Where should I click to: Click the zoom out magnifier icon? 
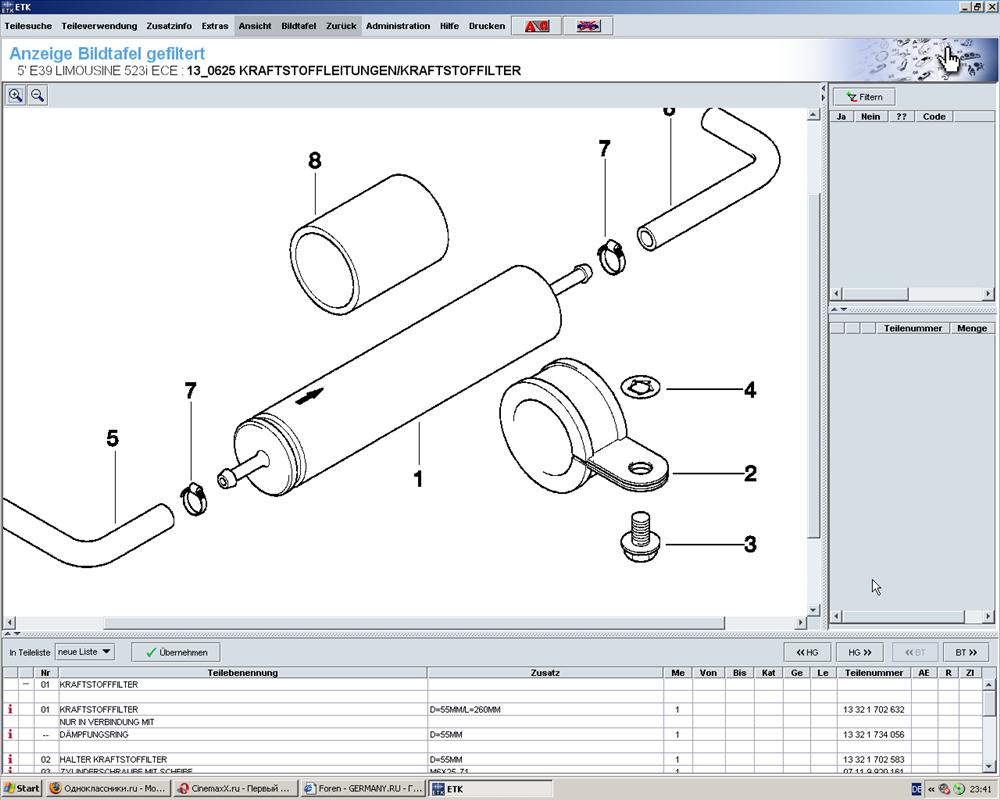38,96
